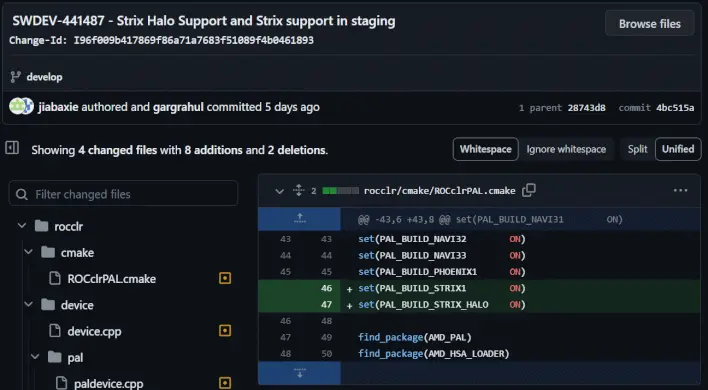Open gargrahul committer profile link

pyautogui.click(x=178, y=107)
